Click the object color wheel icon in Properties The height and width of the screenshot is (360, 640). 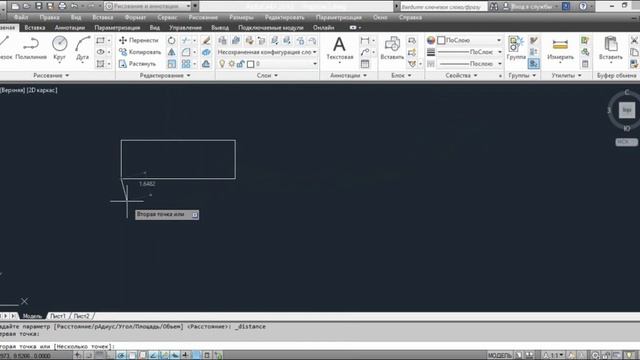pyautogui.click(x=431, y=40)
